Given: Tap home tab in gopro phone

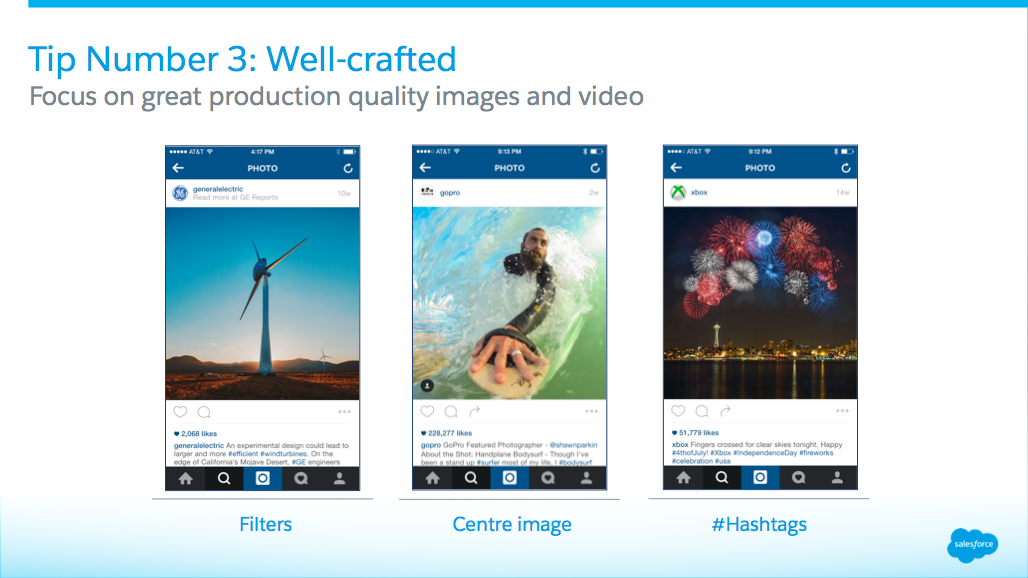Looking at the screenshot, I should 433,478.
